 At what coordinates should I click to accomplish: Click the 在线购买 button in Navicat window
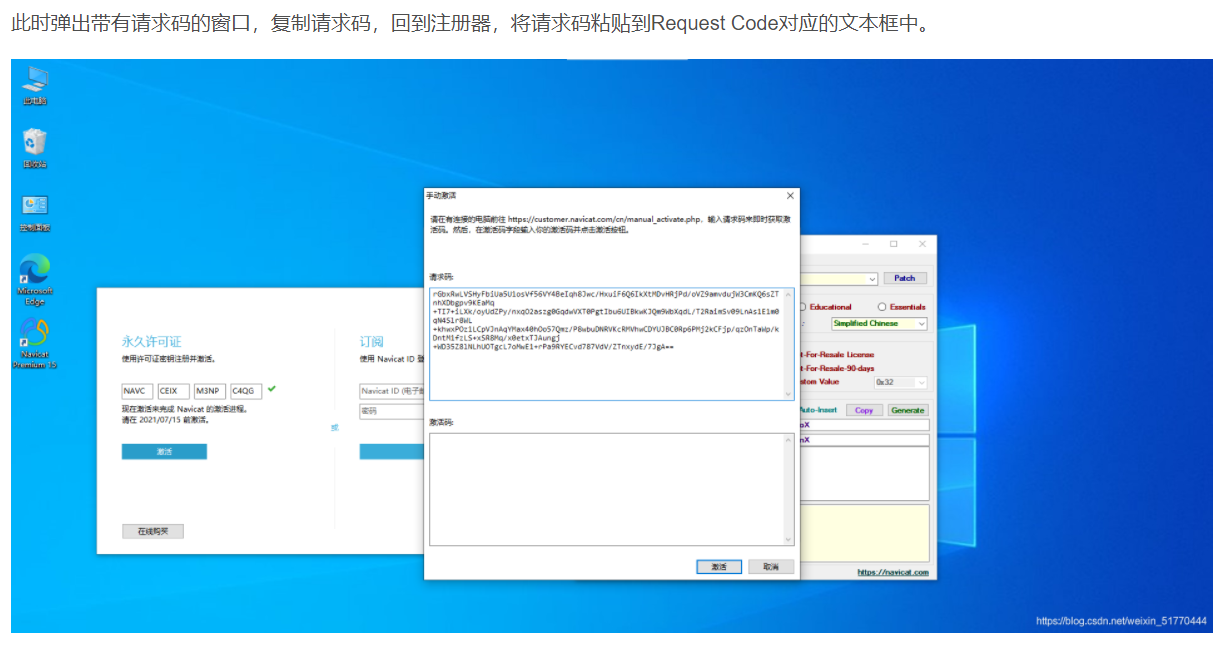(153, 531)
